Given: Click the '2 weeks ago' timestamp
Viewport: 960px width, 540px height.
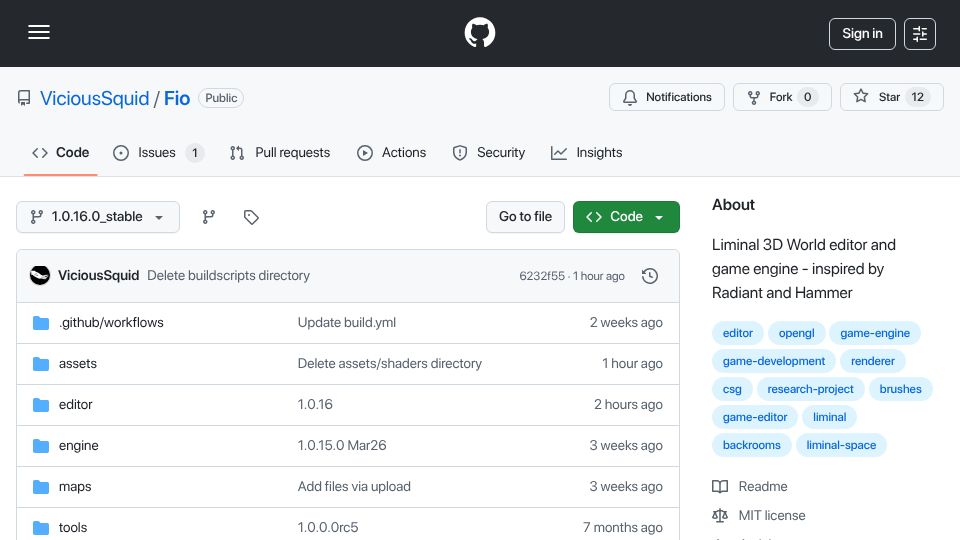Looking at the screenshot, I should tap(626, 323).
